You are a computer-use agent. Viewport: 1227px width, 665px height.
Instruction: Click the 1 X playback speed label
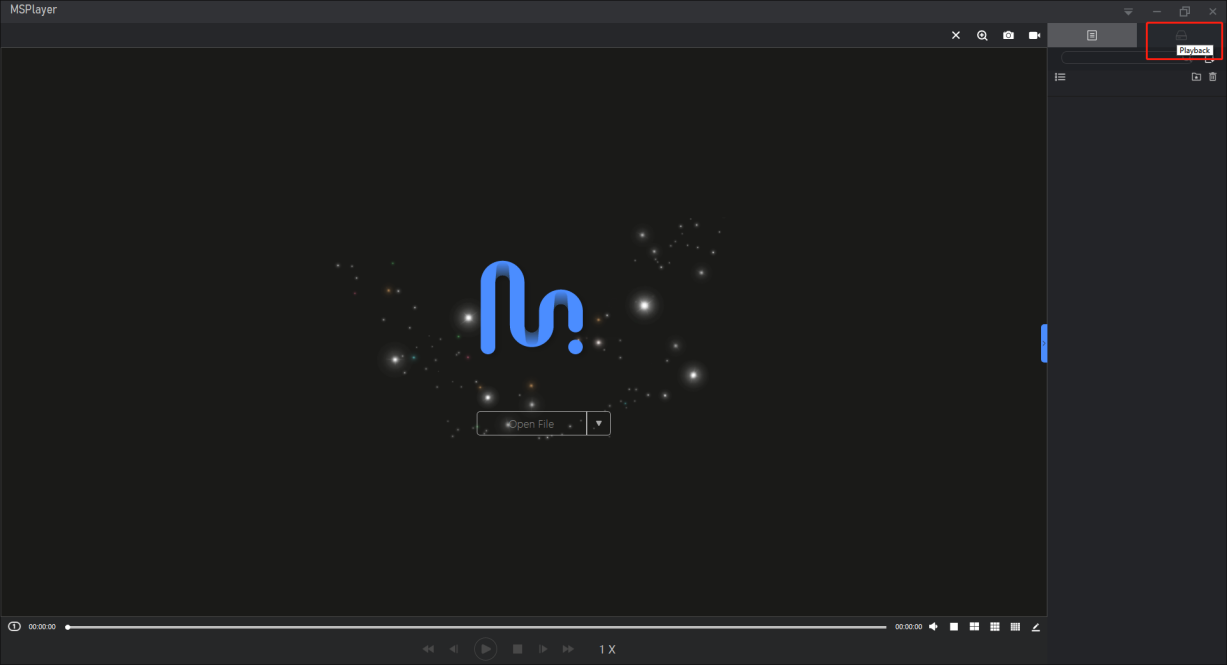[x=607, y=650]
